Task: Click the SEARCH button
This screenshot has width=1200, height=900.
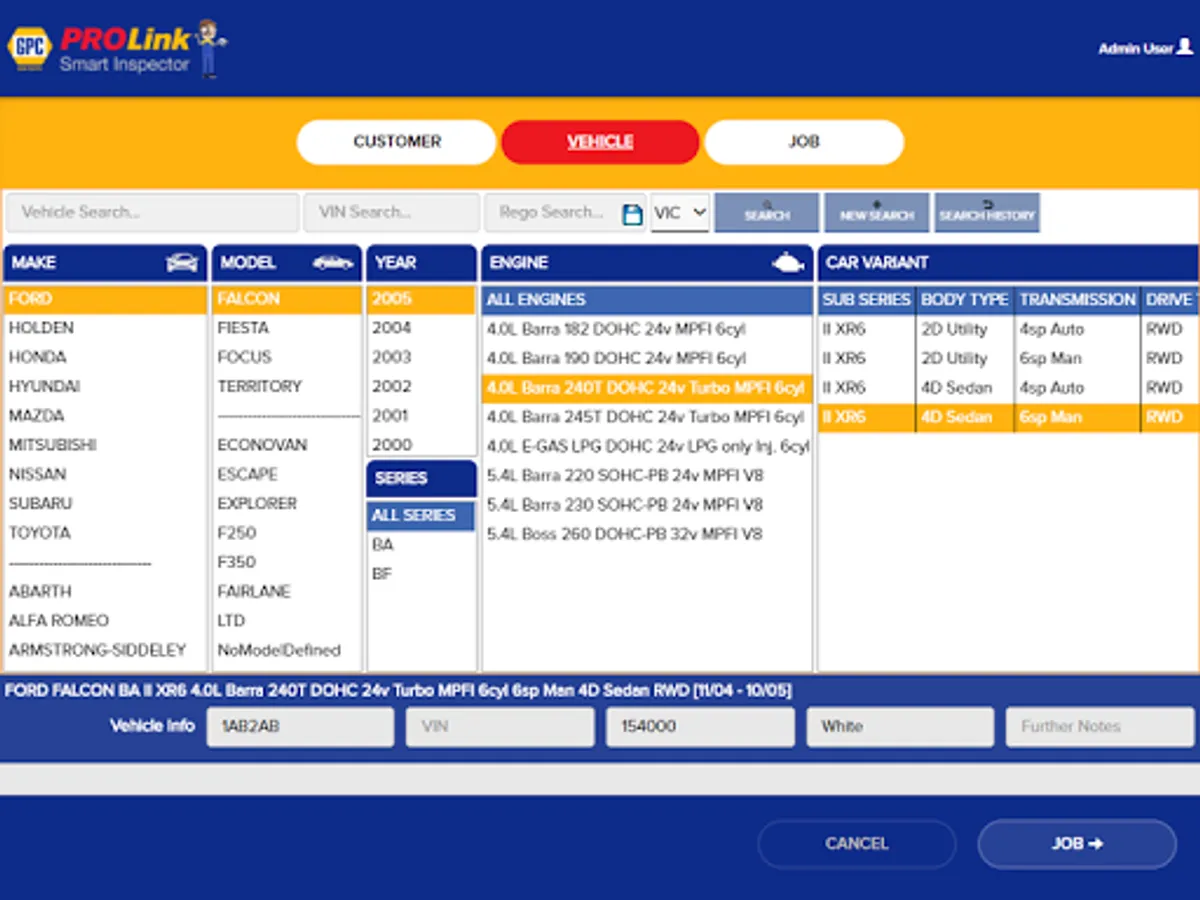Action: click(x=767, y=213)
